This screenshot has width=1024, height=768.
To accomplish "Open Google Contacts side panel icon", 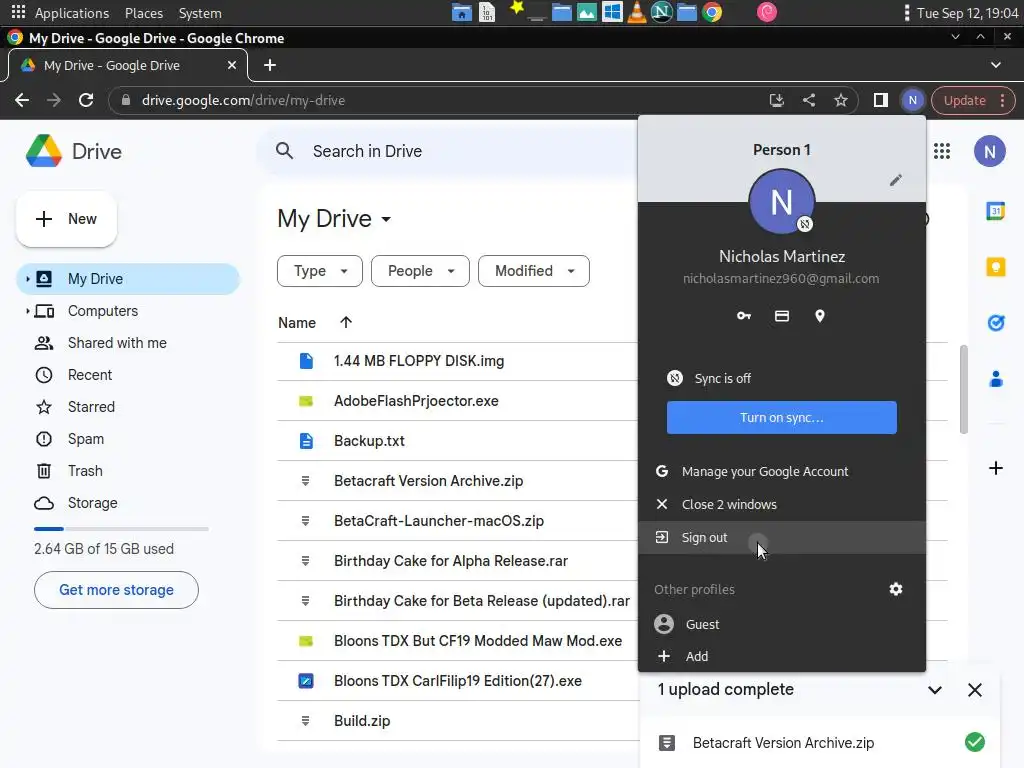I will 995,379.
